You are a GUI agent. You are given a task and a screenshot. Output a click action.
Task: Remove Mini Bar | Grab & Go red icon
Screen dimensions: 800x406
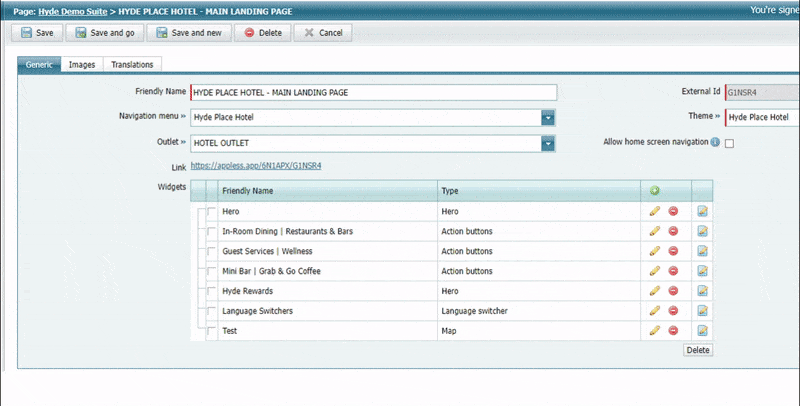(x=673, y=271)
